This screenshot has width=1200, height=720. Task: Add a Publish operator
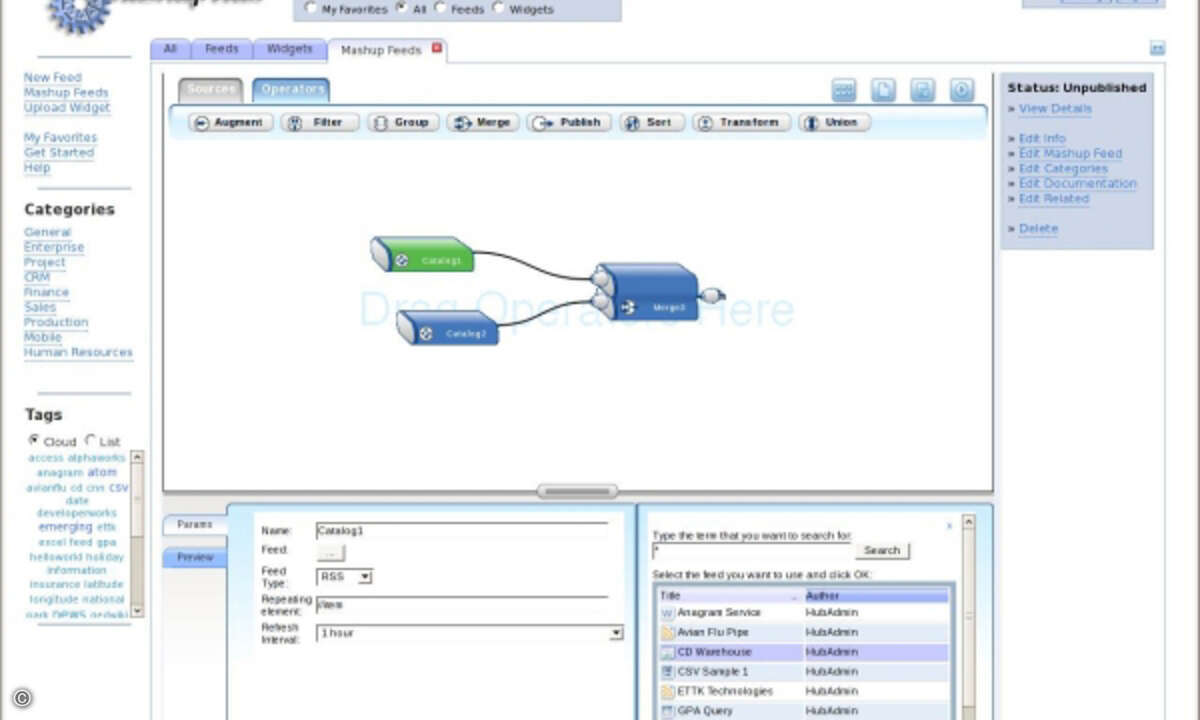click(x=569, y=122)
